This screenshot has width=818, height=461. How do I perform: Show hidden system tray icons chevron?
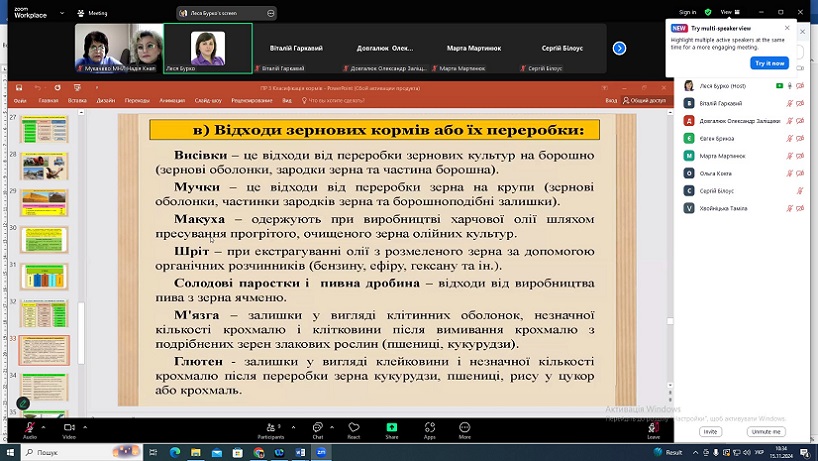click(695, 452)
